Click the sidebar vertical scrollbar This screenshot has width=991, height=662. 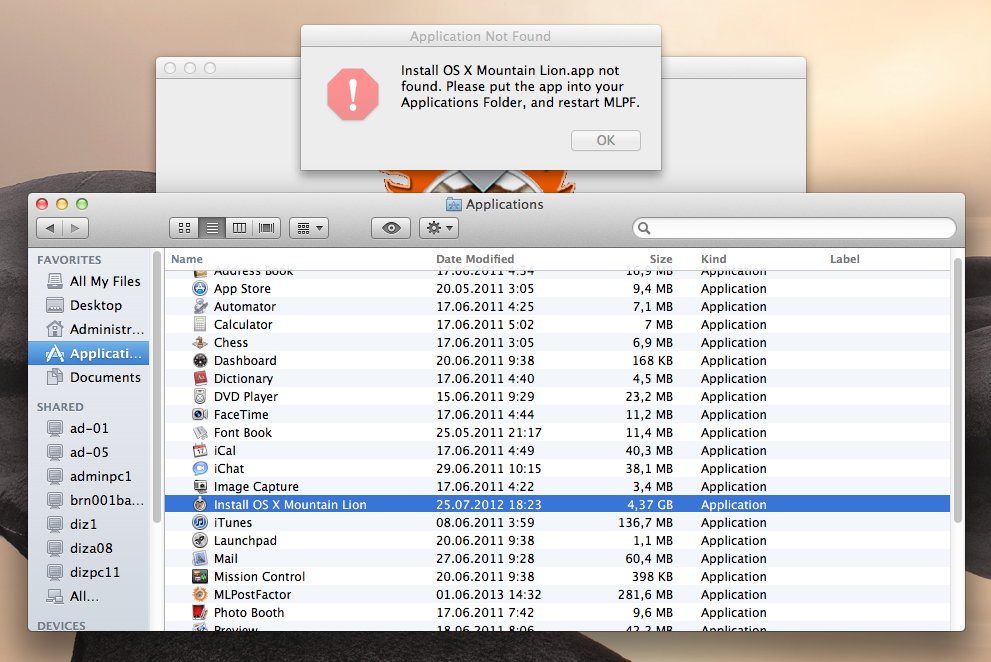point(156,386)
